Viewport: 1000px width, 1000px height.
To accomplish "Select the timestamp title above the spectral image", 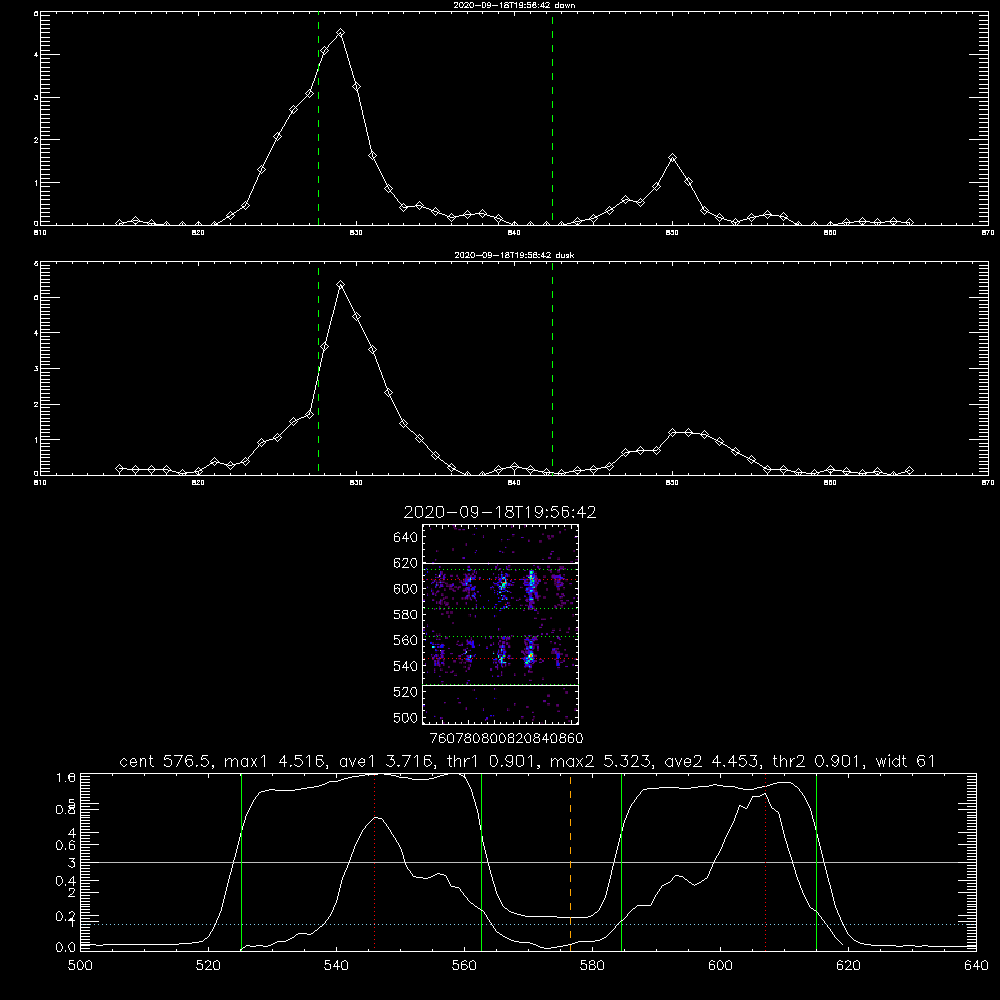I will point(500,512).
